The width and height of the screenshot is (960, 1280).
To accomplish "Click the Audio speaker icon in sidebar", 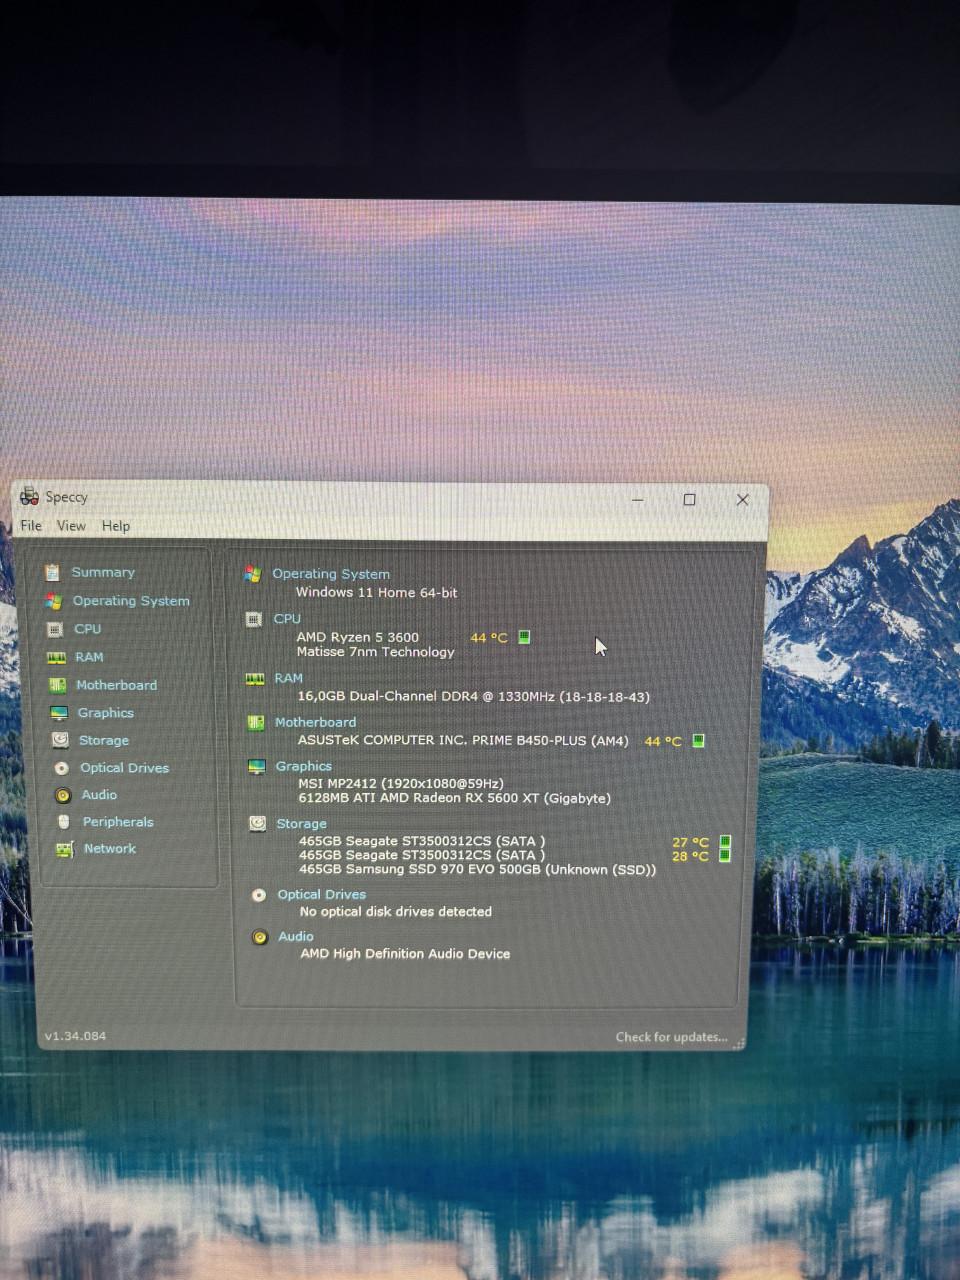I will coord(63,795).
